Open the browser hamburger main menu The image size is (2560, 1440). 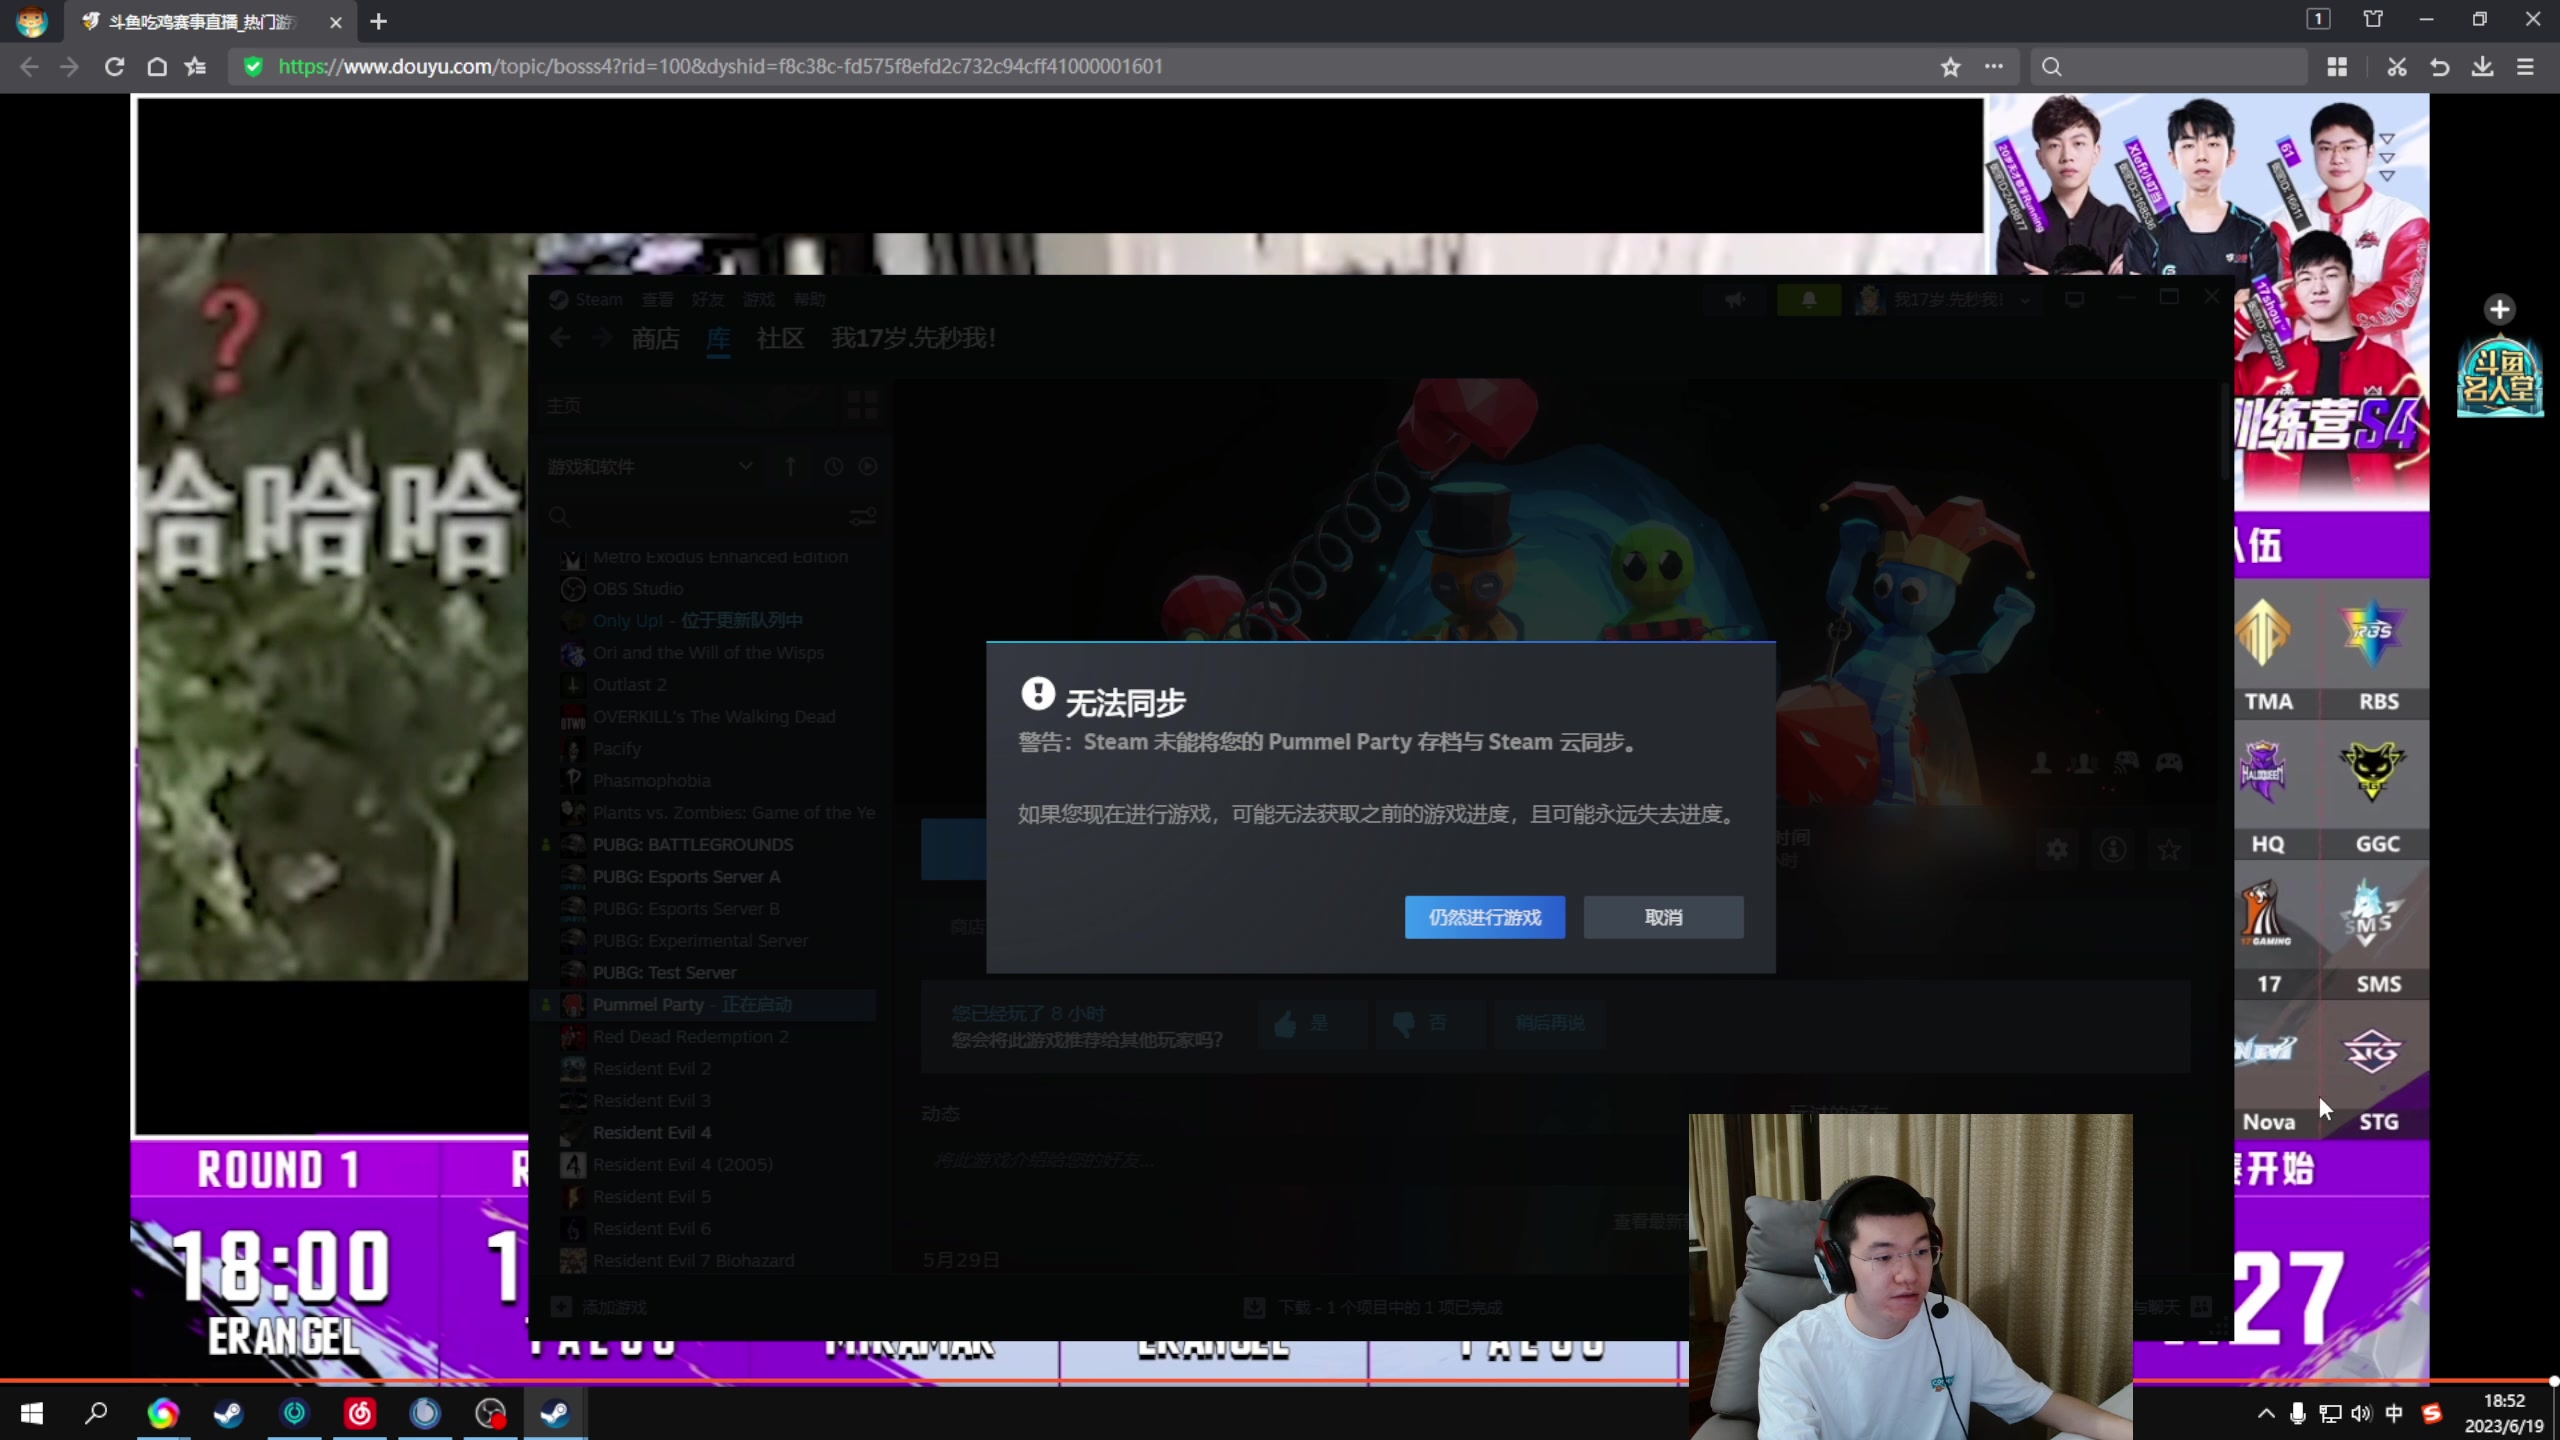[x=2526, y=67]
